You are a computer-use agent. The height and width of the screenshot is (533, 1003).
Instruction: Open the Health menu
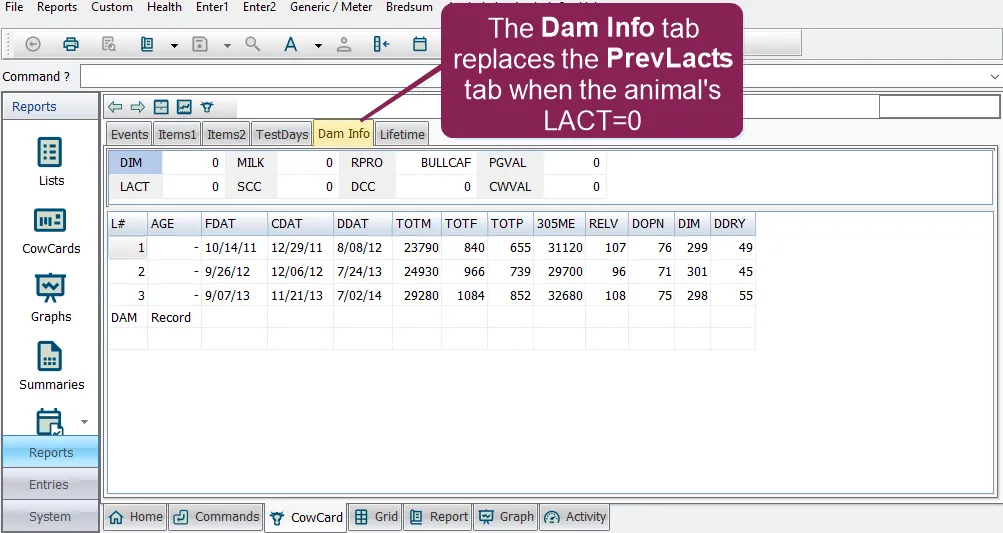pos(164,7)
